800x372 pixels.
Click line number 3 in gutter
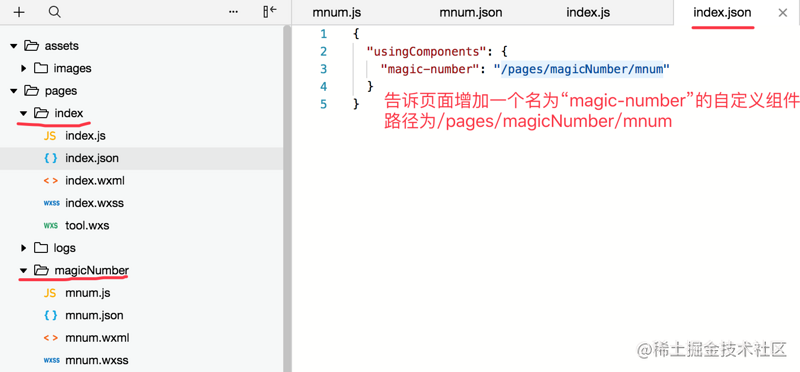point(323,69)
